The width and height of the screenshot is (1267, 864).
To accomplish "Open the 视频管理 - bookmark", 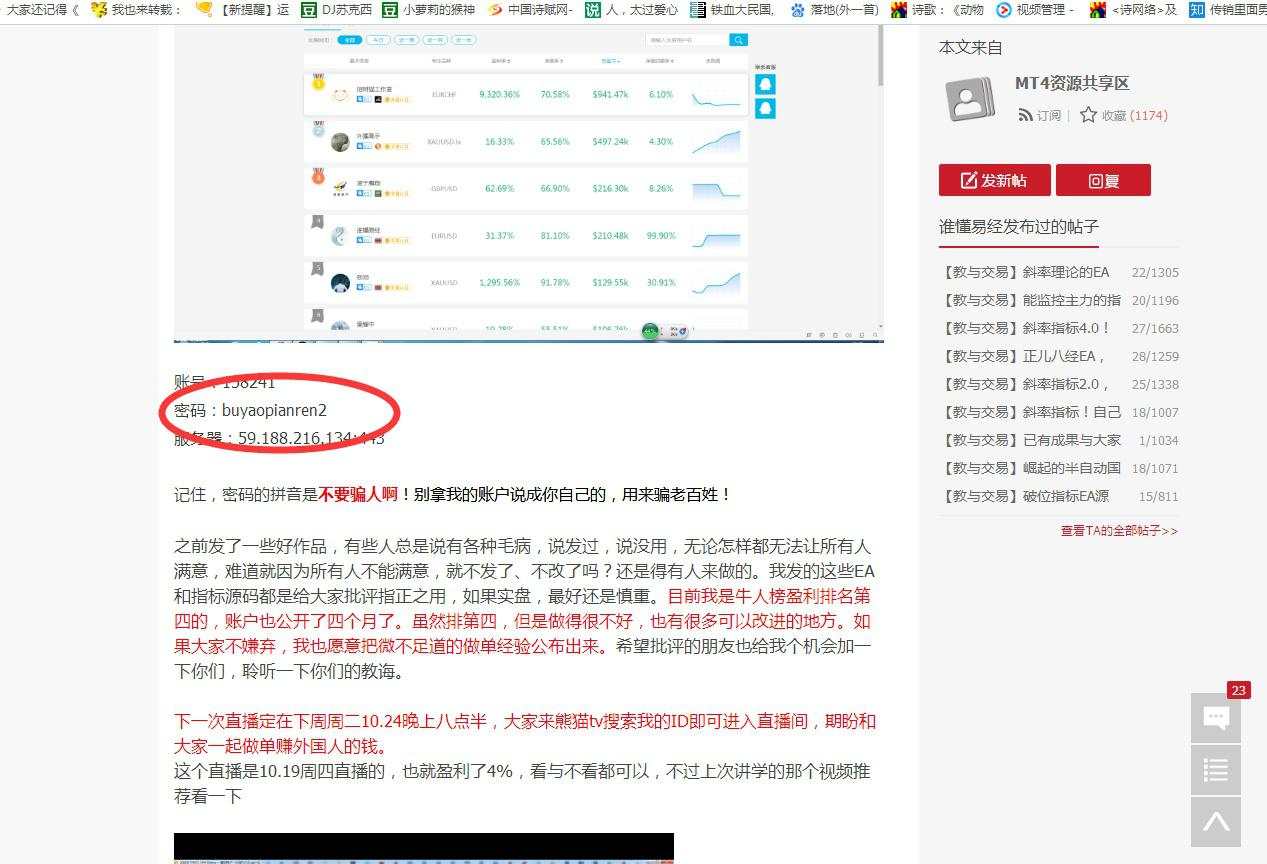I will point(1035,10).
